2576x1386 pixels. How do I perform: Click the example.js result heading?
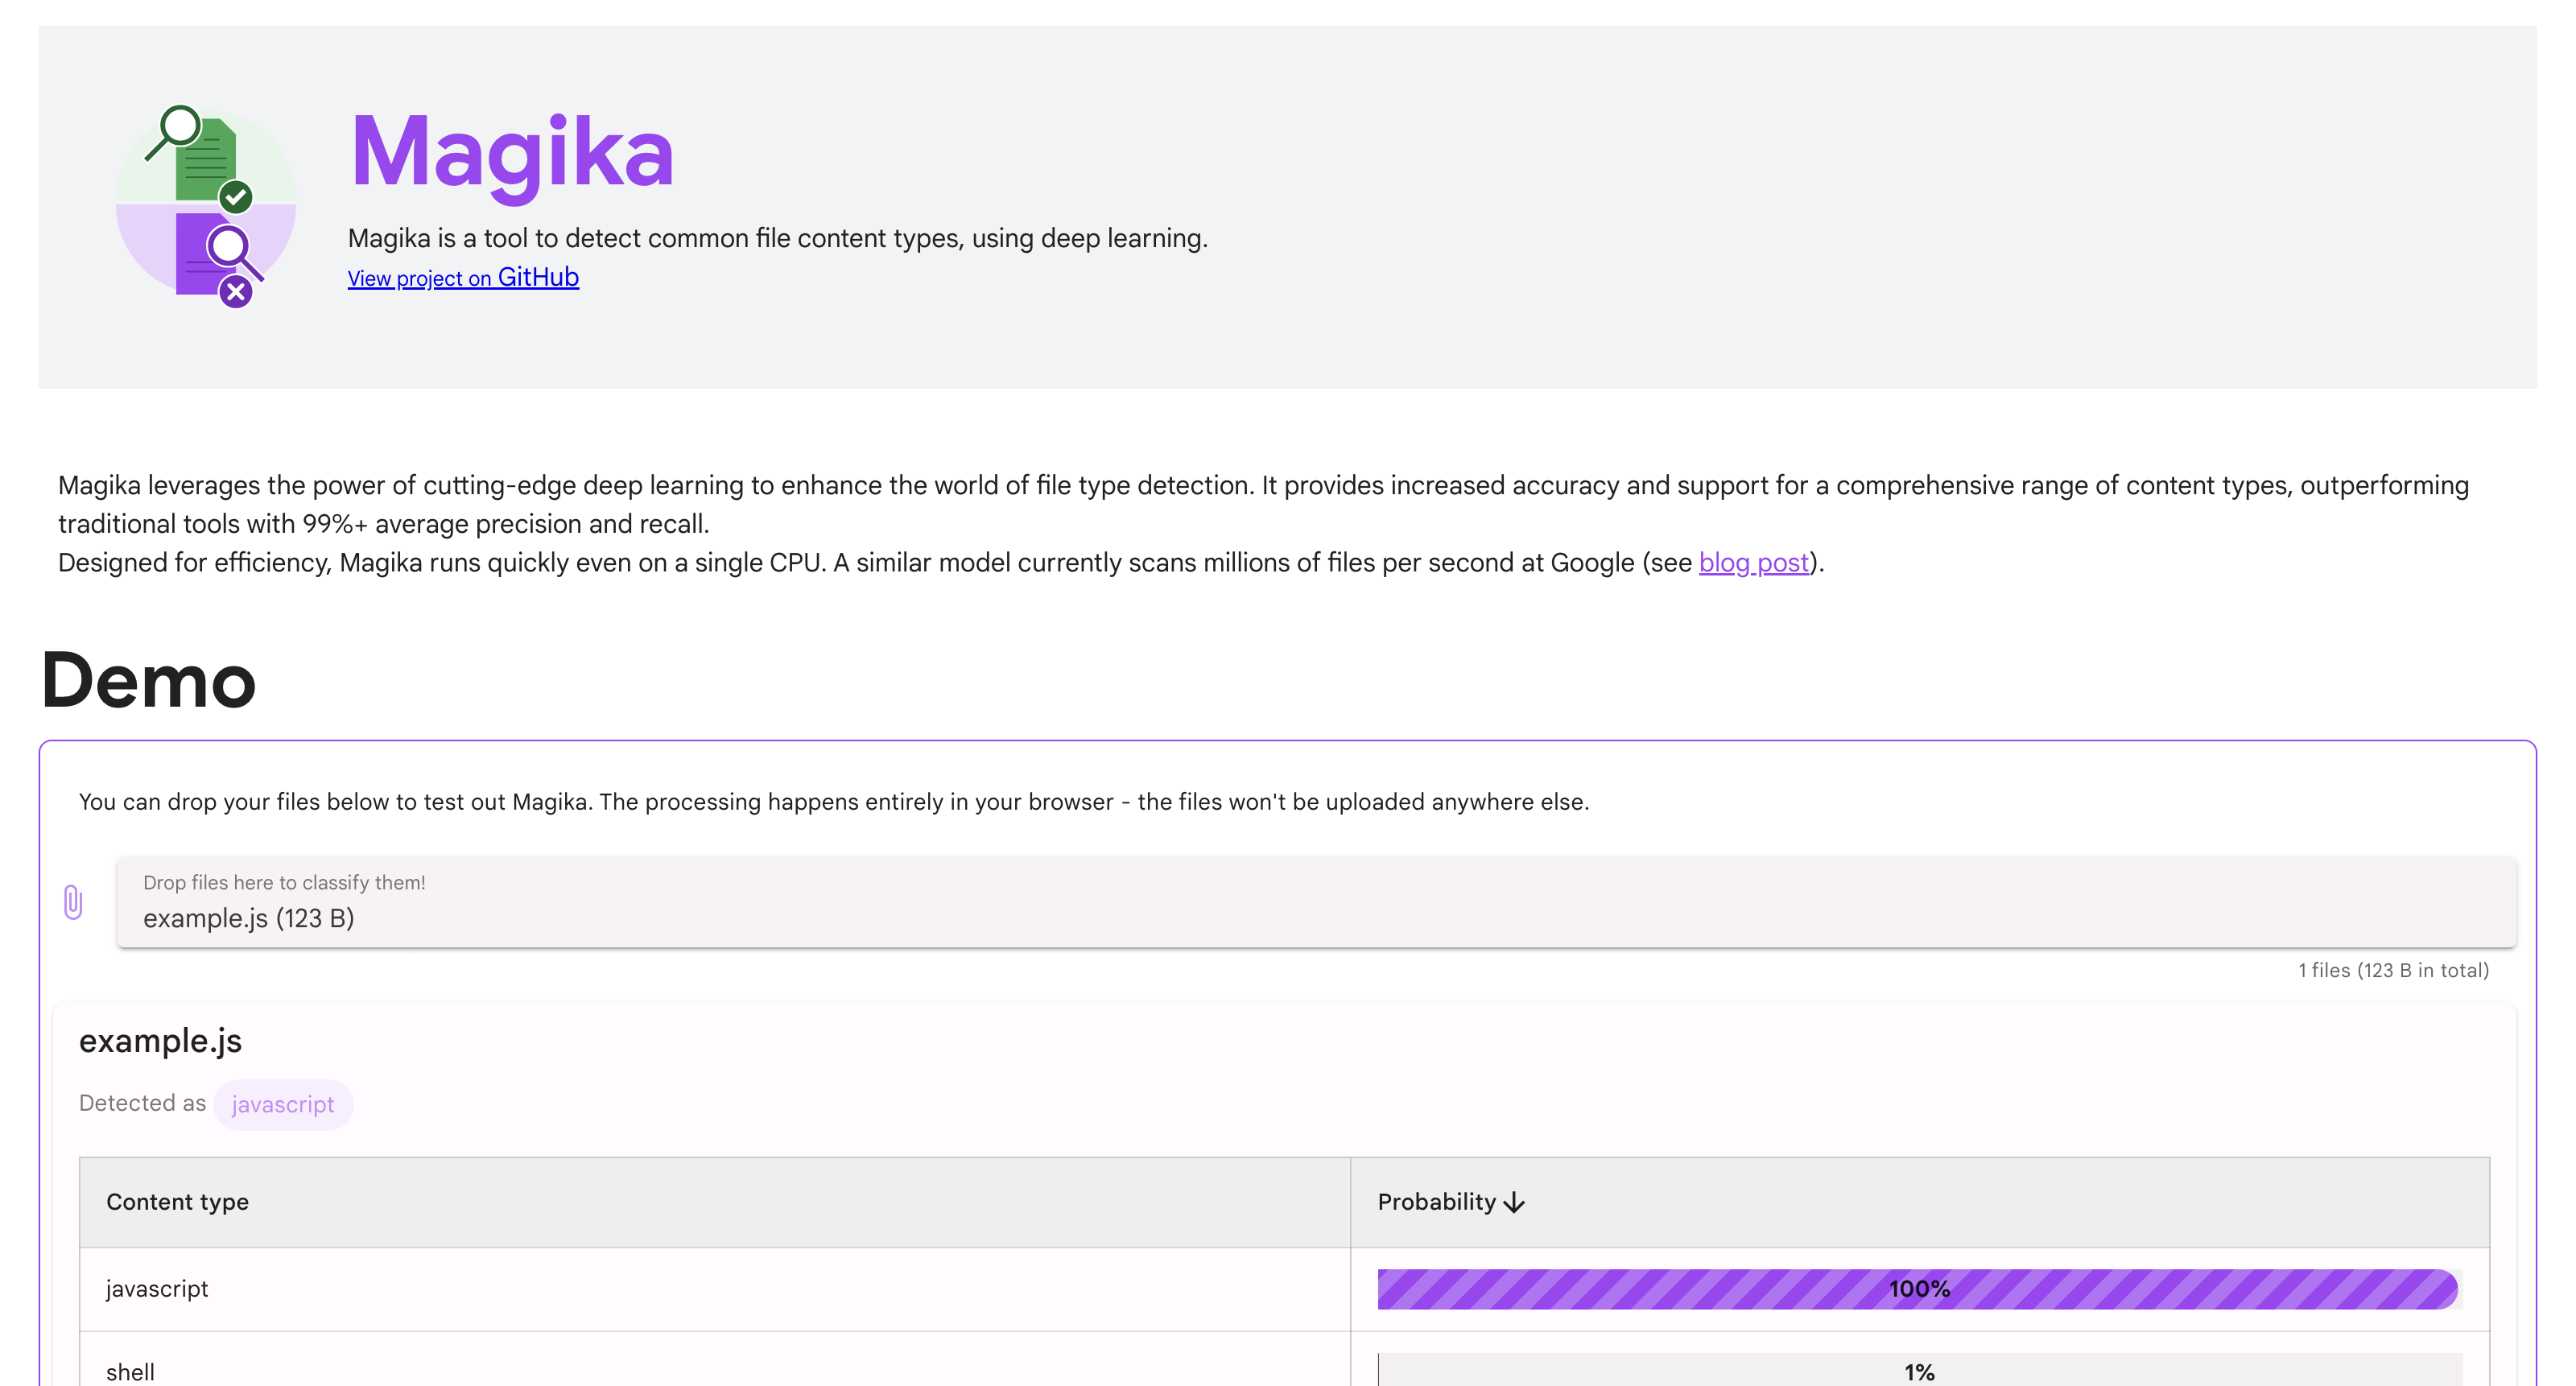click(x=160, y=1041)
